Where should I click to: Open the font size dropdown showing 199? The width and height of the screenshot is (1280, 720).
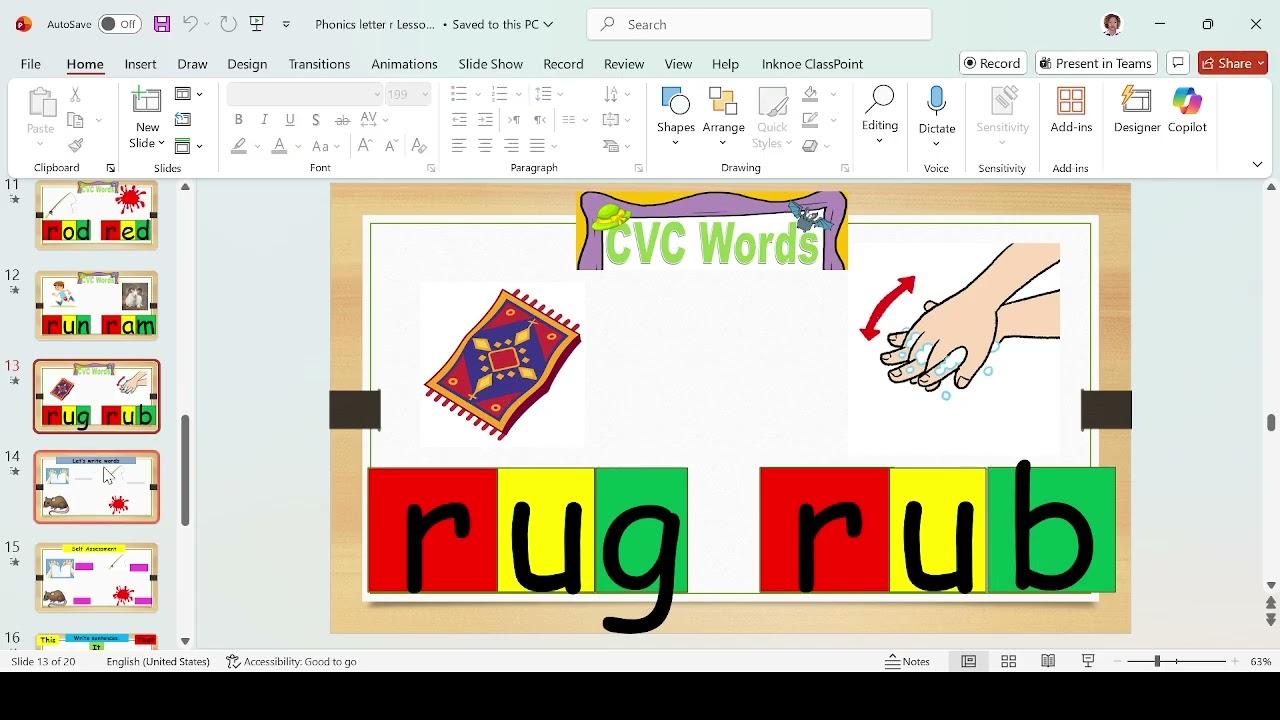click(x=426, y=94)
